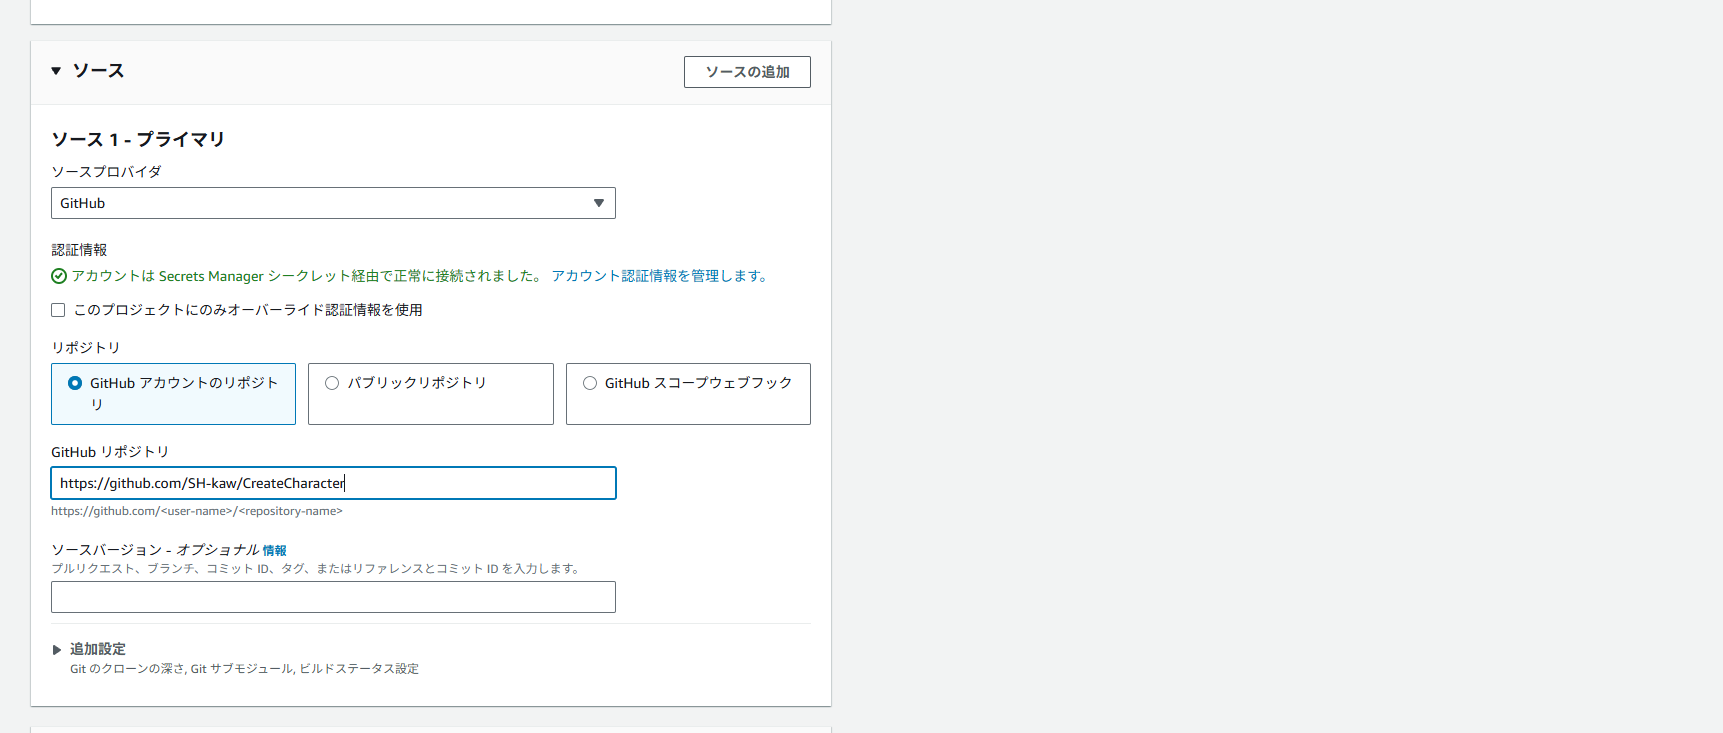
Task: Focus the GitHub リポジトリ URL field
Action: [x=333, y=483]
